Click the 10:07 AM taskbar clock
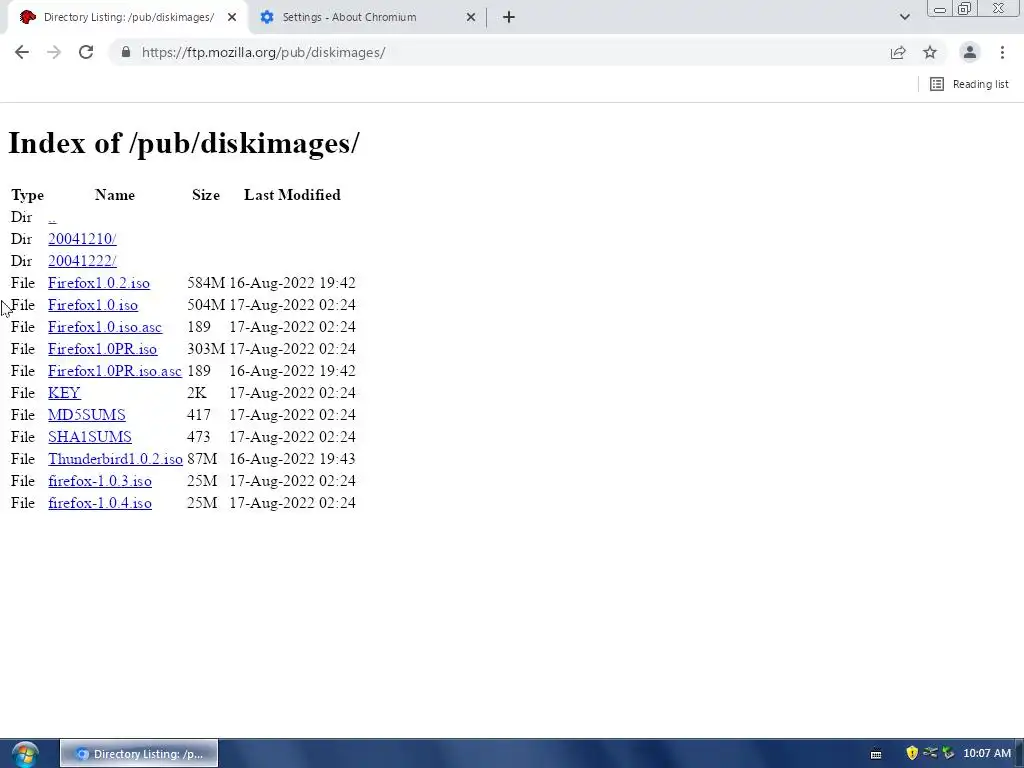The width and height of the screenshot is (1024, 768). [987, 754]
